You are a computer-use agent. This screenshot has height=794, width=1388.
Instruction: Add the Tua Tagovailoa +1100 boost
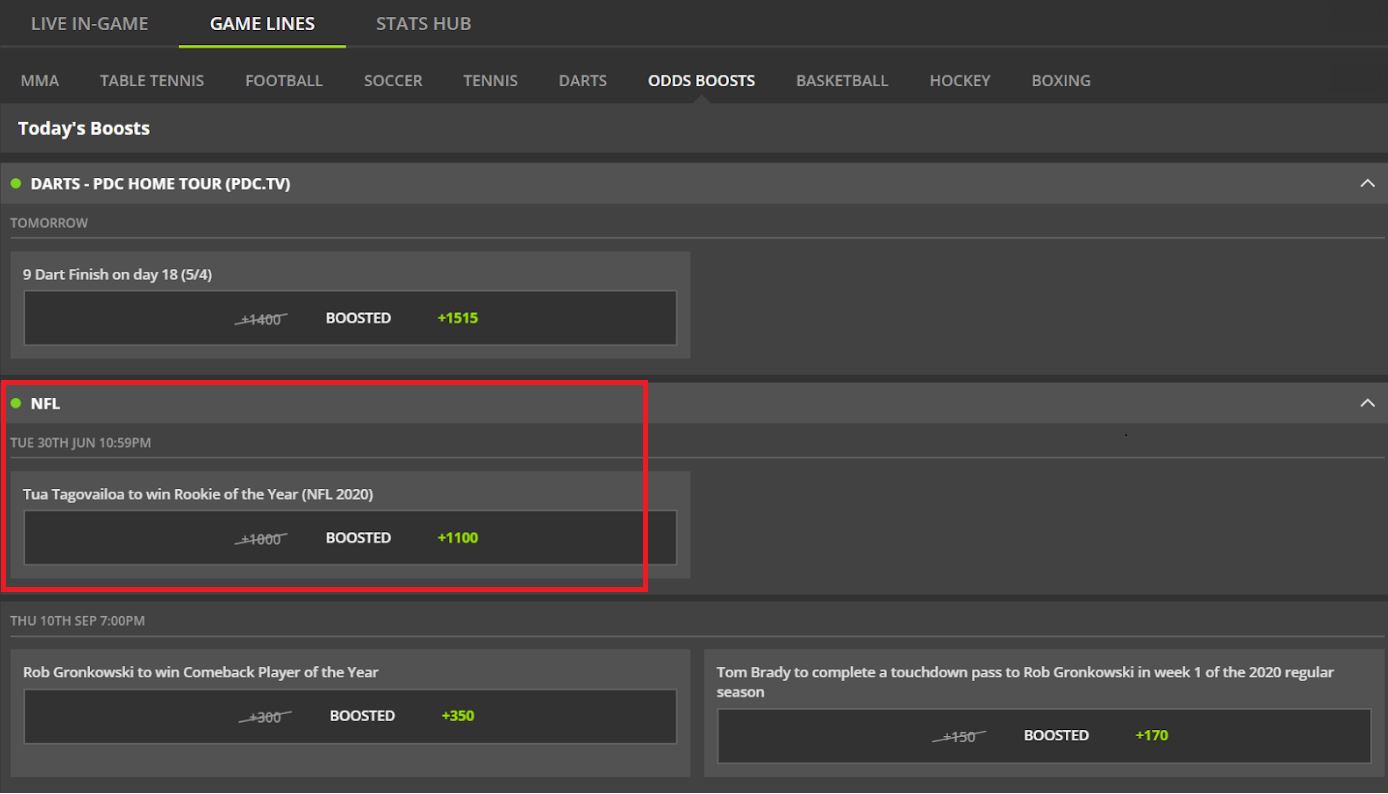(x=350, y=538)
